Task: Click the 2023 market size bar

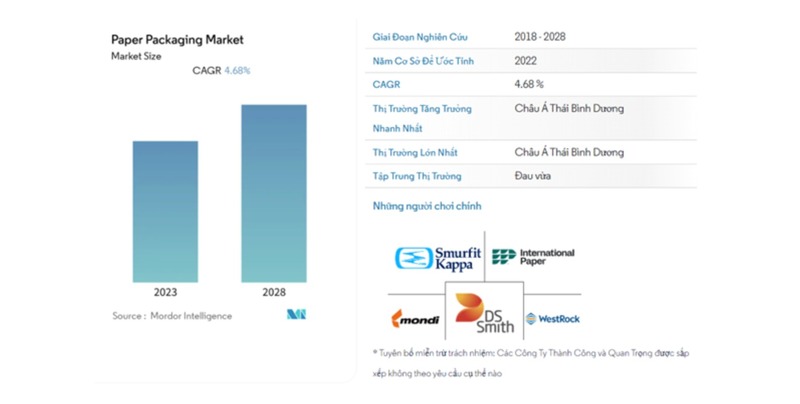Action: coord(165,211)
